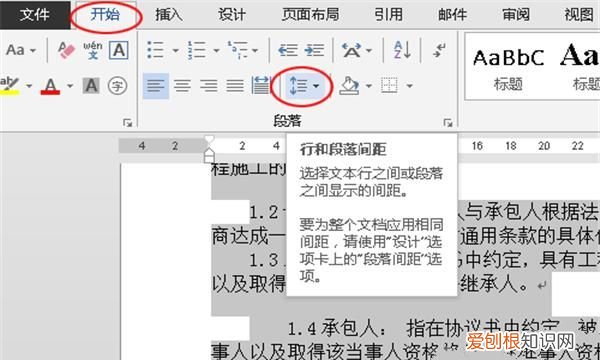Click the text '与承包人根据法' in document
600x360 pixels.
[x=531, y=212]
